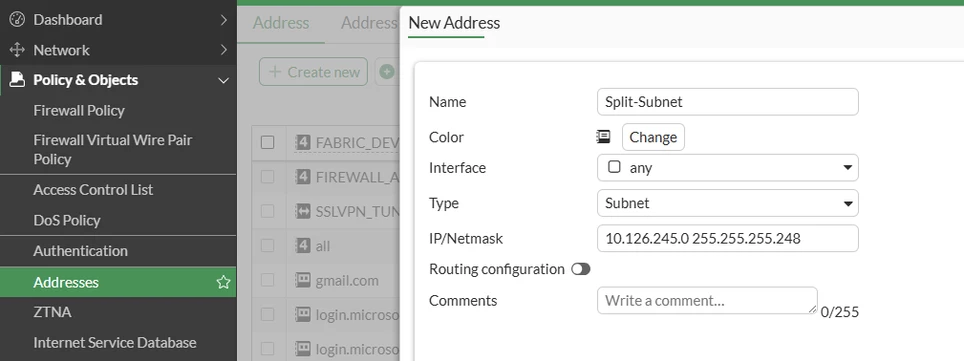Select Addresses in the sidebar
The height and width of the screenshot is (361, 964).
[x=118, y=282]
